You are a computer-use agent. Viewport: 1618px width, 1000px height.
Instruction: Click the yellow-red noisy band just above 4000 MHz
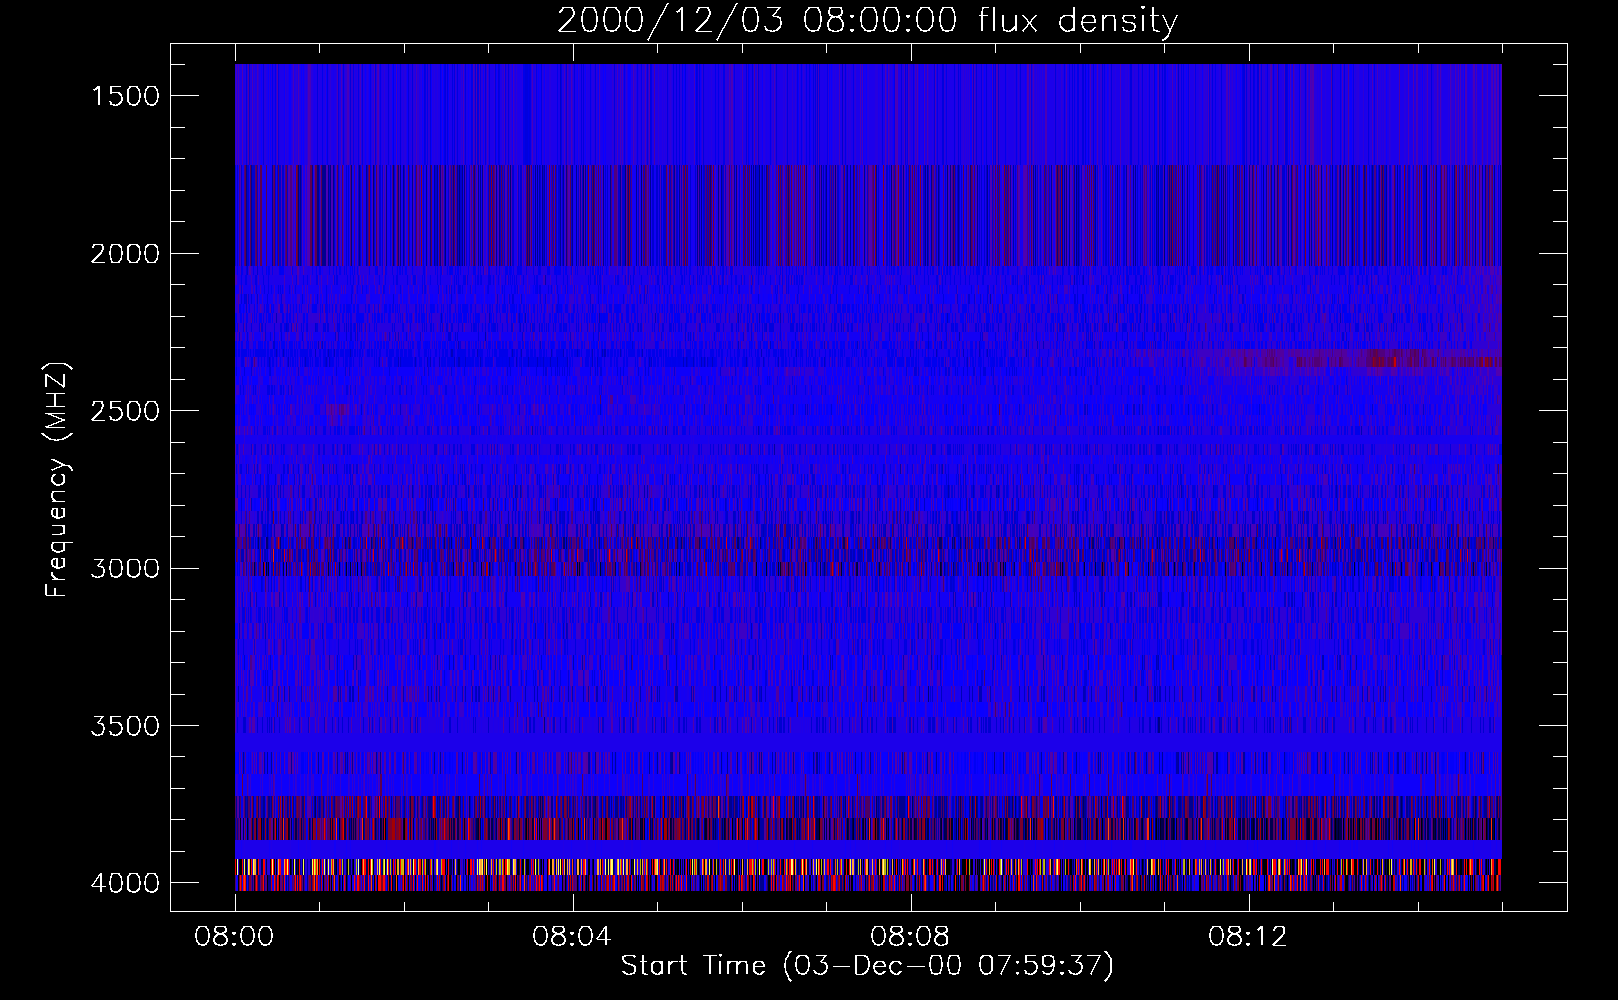[x=868, y=867]
